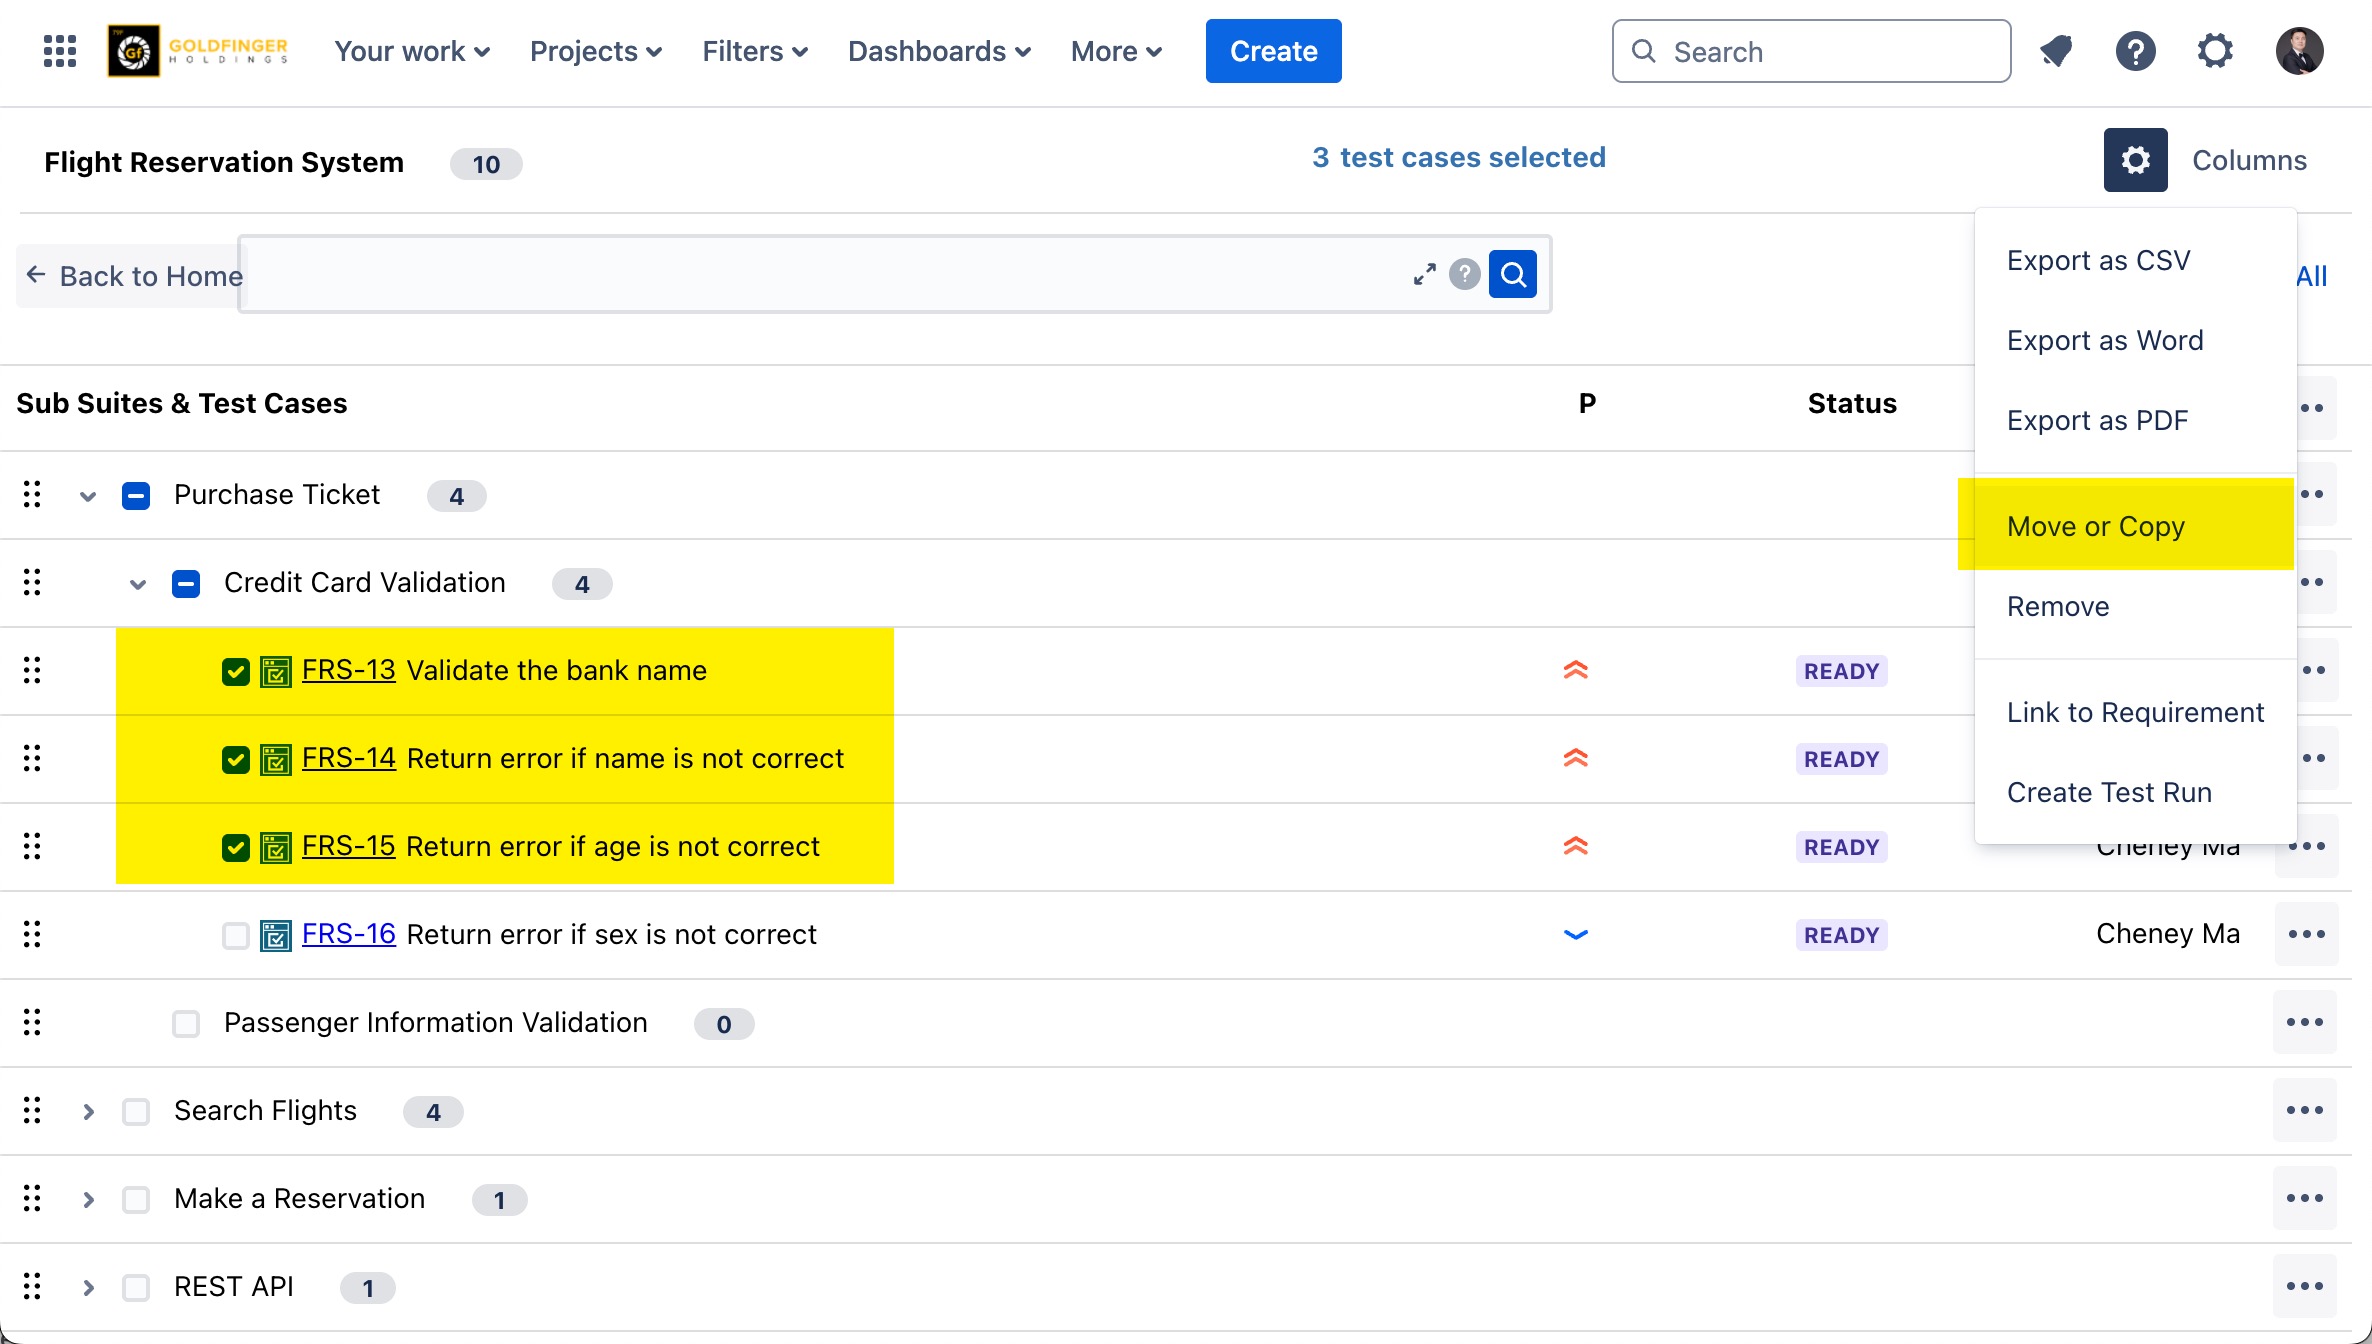The width and height of the screenshot is (2372, 1344).
Task: Click the blue Create button
Action: point(1273,51)
